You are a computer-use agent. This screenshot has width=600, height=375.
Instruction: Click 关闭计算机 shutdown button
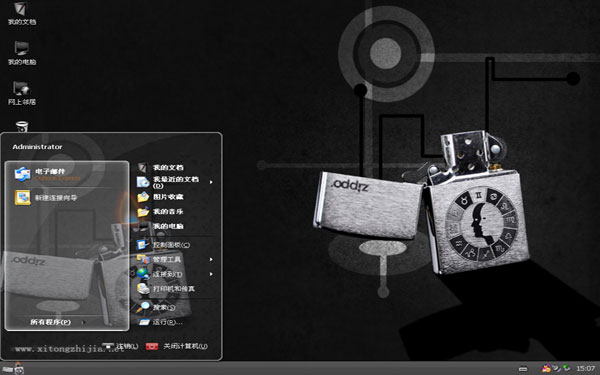point(177,346)
